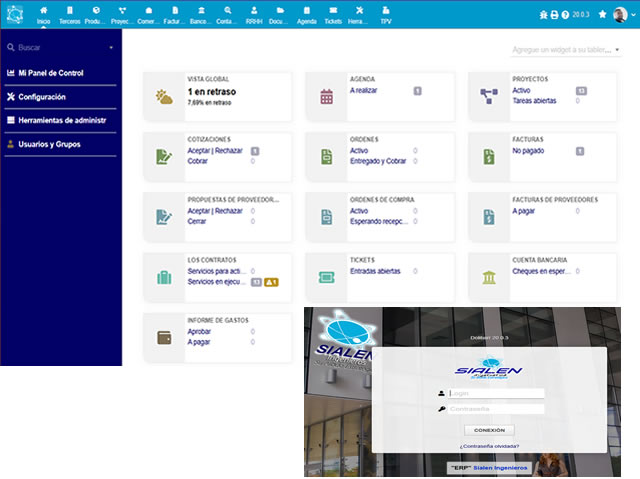Click the Proyectos widget icon
Screen dimensions: 640x479
487,97
